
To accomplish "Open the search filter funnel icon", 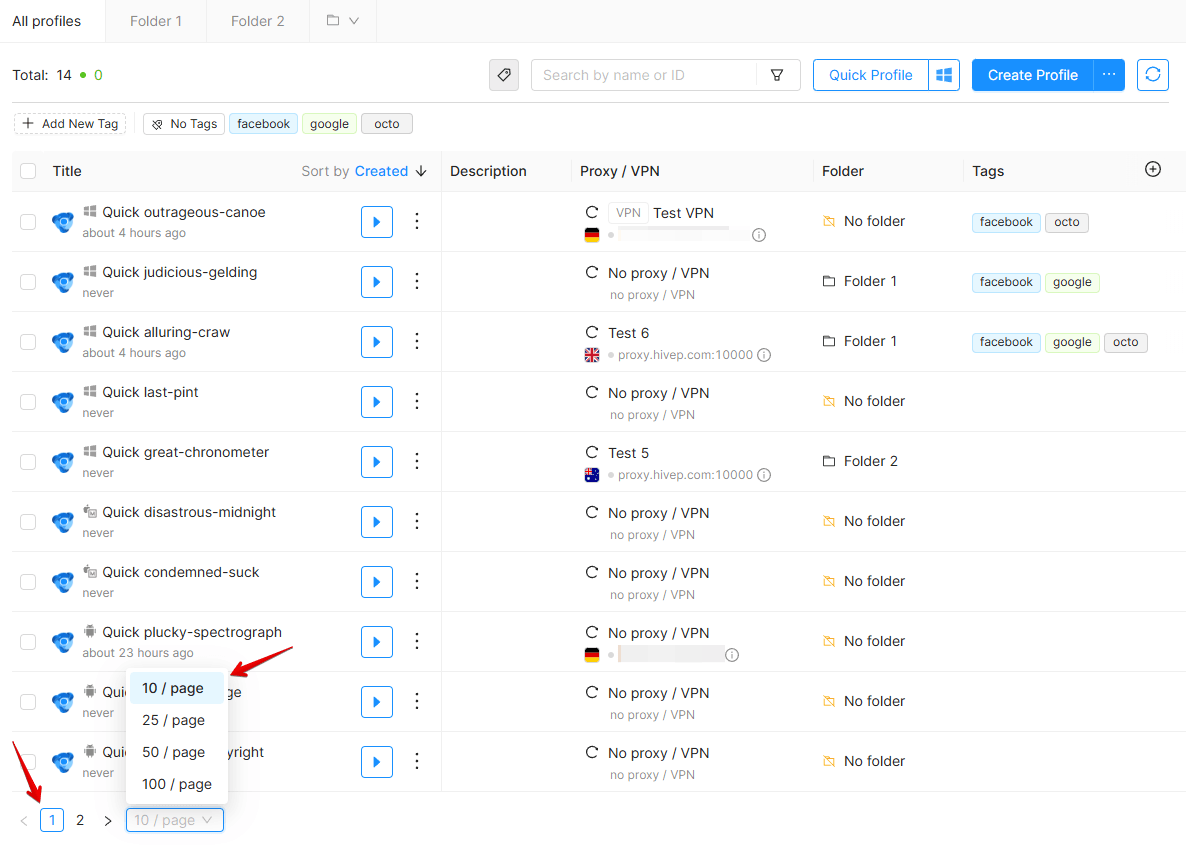I will tap(777, 75).
